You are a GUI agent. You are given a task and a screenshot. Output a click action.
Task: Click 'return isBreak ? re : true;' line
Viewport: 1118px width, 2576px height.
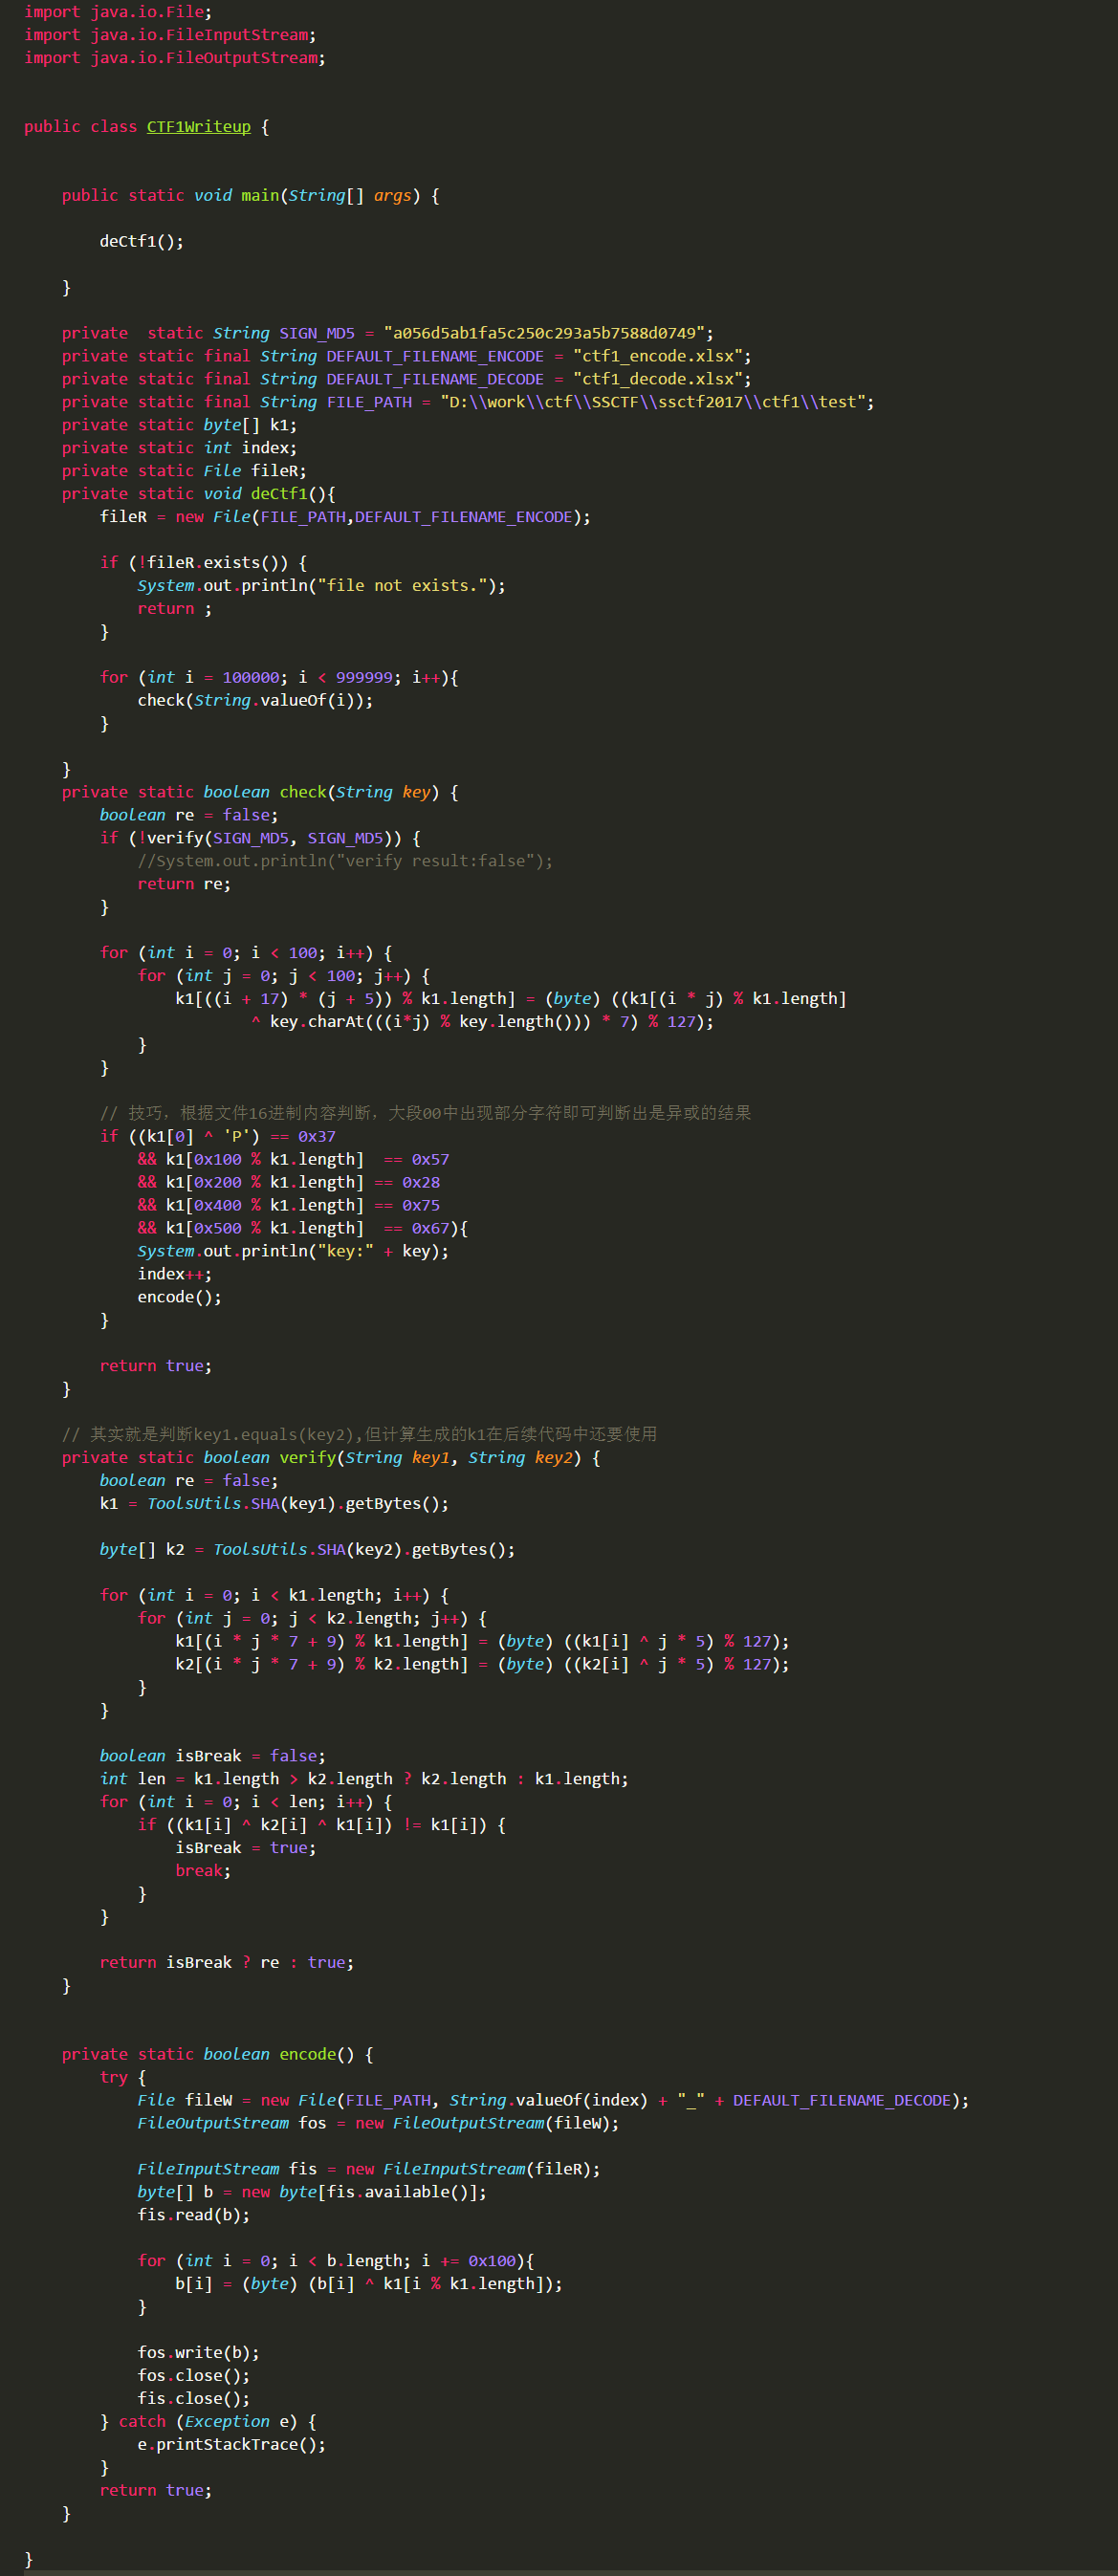(226, 1964)
